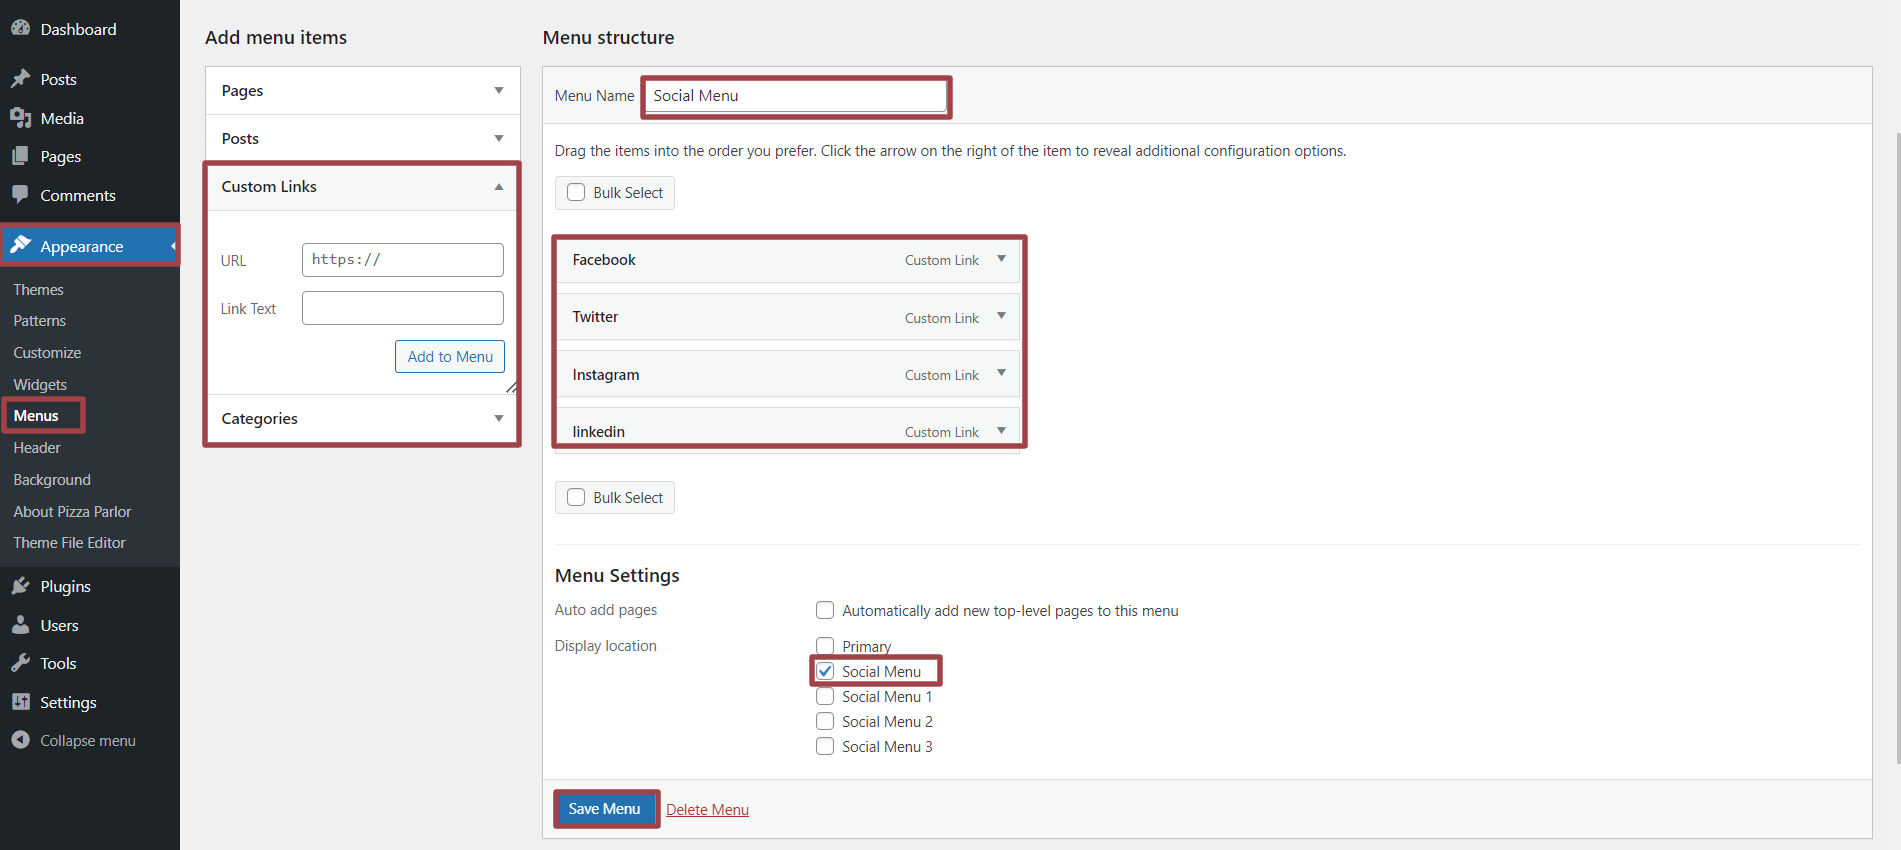Click the Add to Menu button

pyautogui.click(x=450, y=357)
